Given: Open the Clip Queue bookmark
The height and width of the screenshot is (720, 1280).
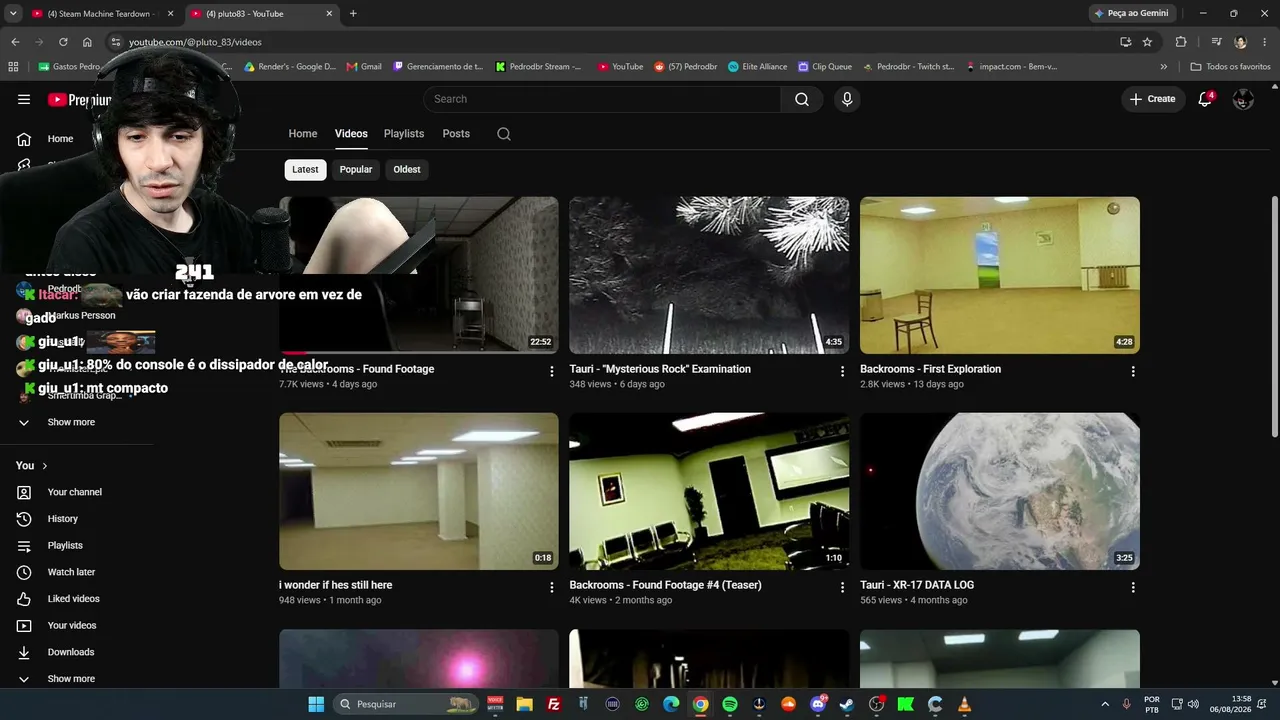Looking at the screenshot, I should 824,67.
